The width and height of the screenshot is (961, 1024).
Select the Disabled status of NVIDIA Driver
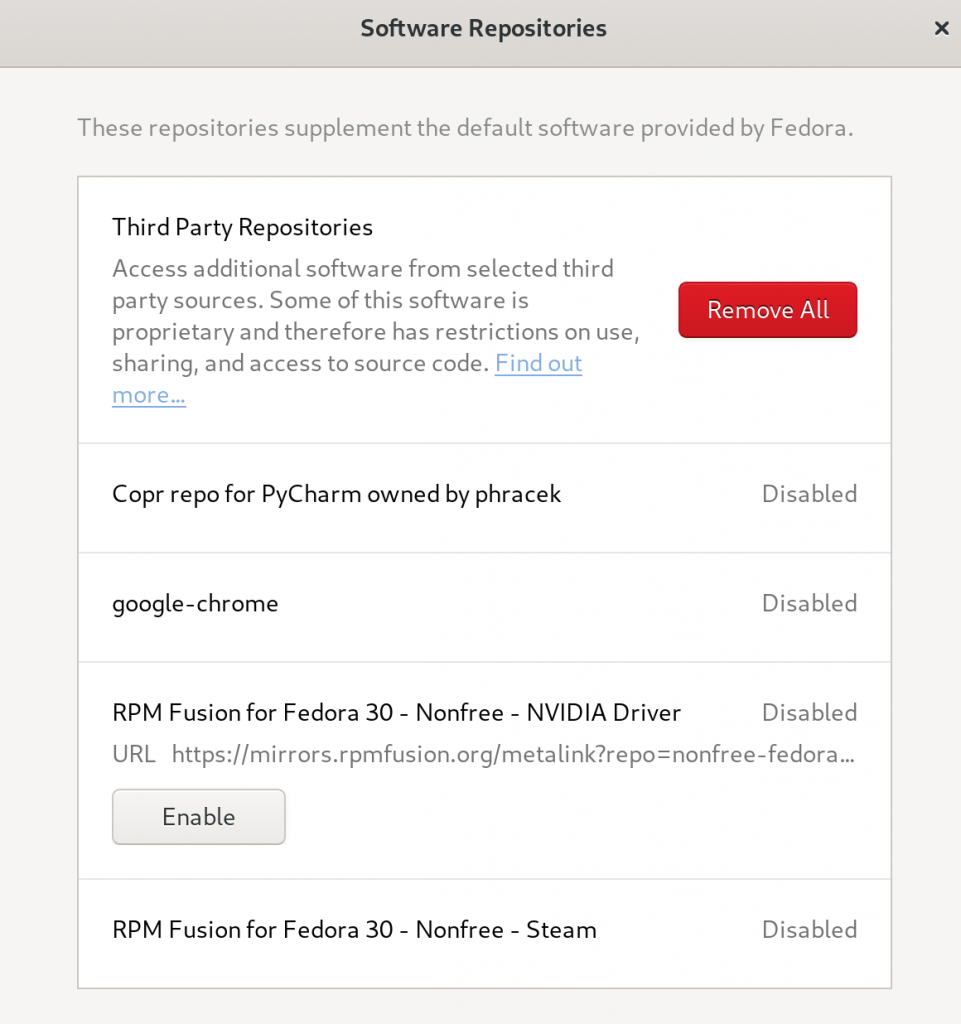click(x=810, y=712)
